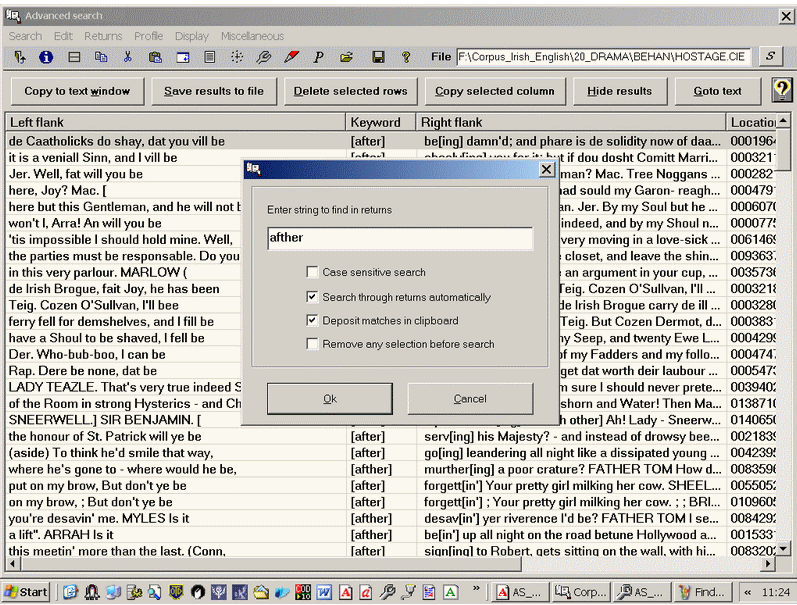The image size is (797, 605).
Task: Uncheck Search through returns automatically
Action: 313,297
